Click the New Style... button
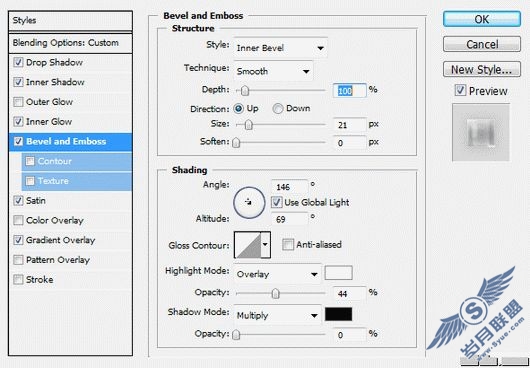Image resolution: width=530 pixels, height=368 pixels. coord(482,70)
